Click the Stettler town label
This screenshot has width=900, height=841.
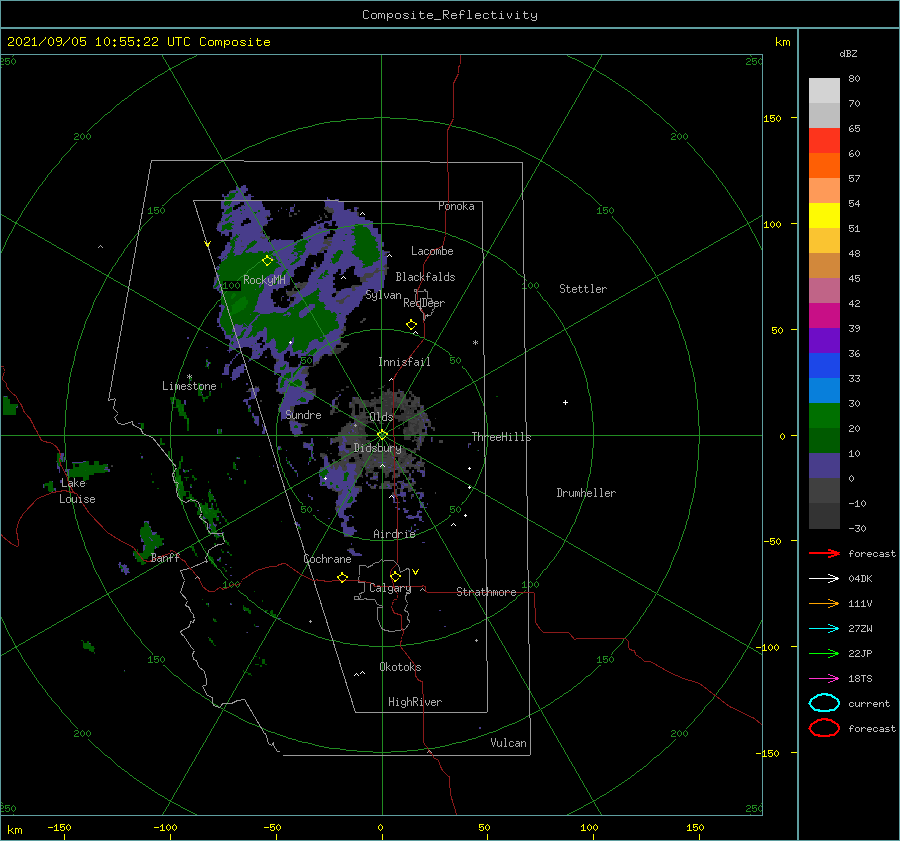[x=583, y=289]
